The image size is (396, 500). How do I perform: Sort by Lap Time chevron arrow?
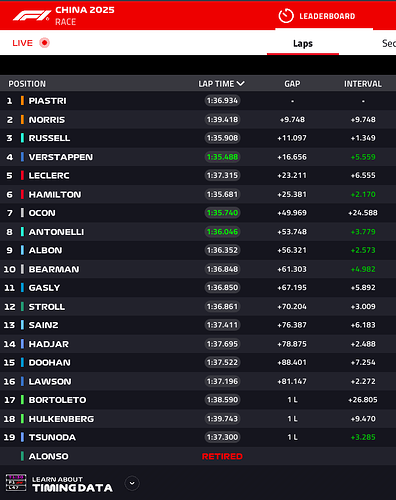tap(241, 84)
